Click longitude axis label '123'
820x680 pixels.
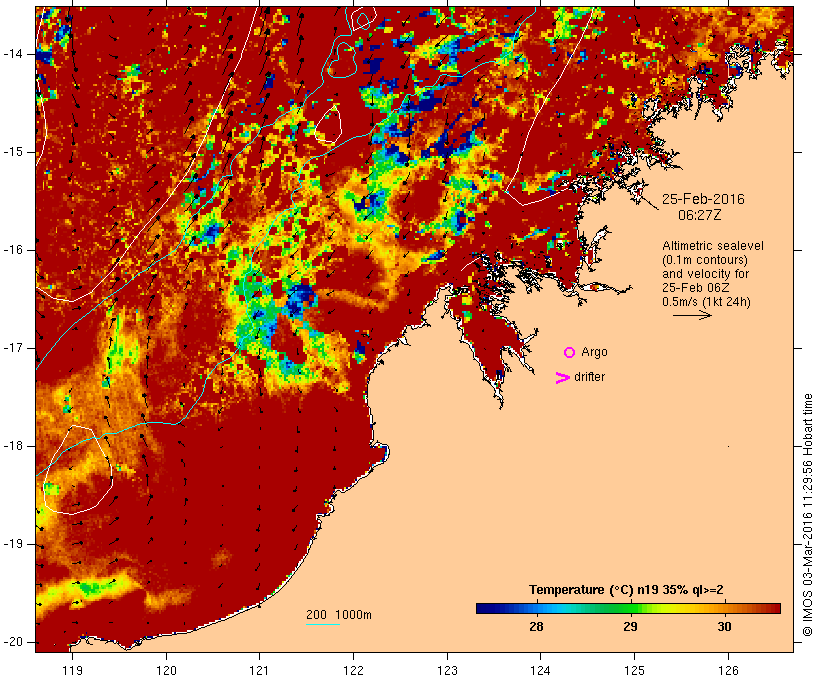click(447, 671)
